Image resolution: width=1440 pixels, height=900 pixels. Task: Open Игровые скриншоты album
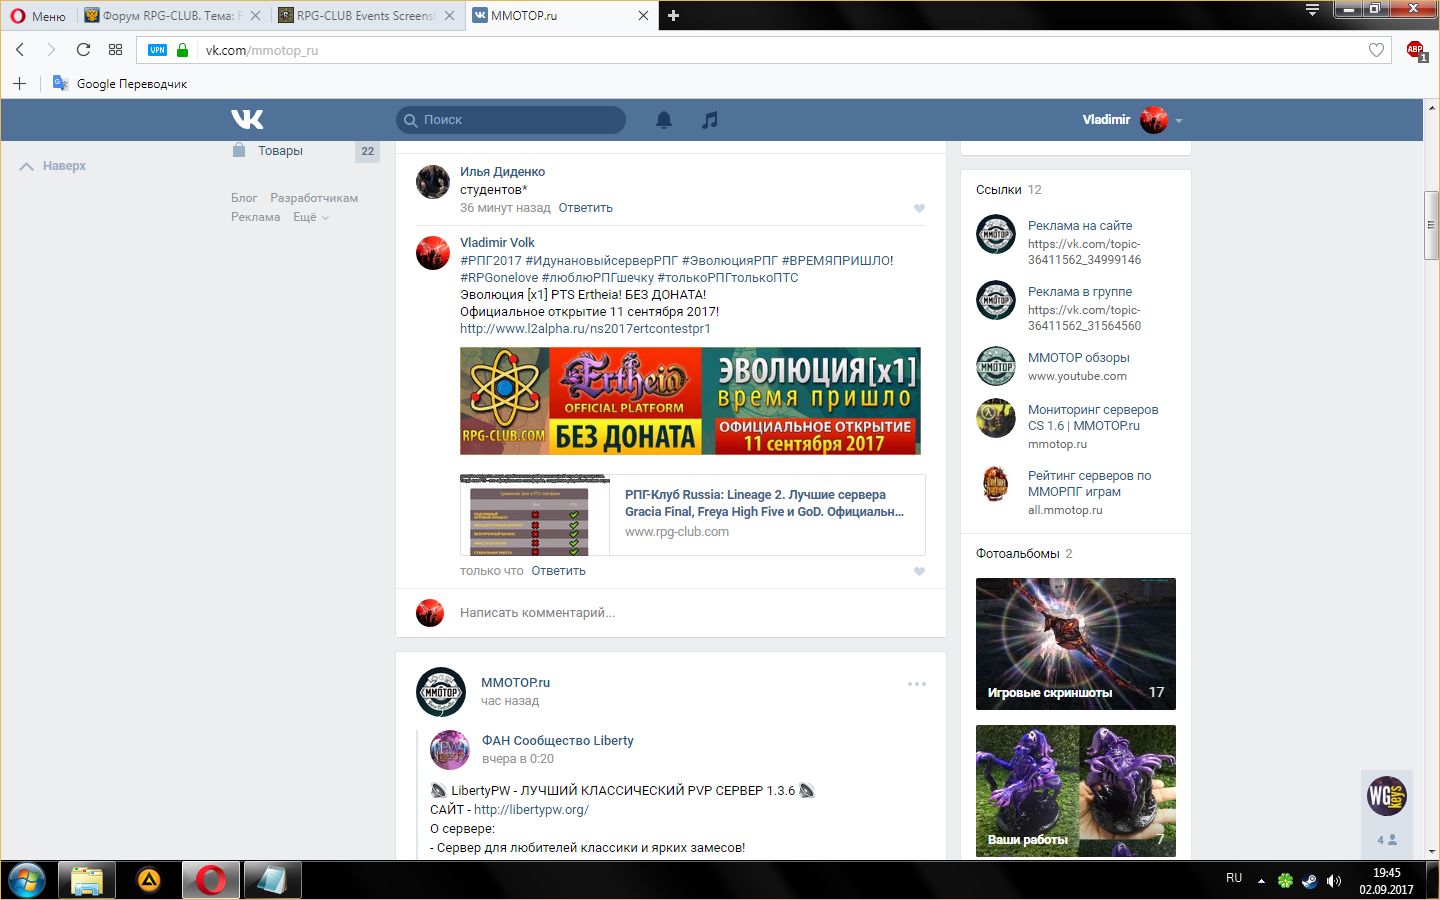tap(1076, 644)
